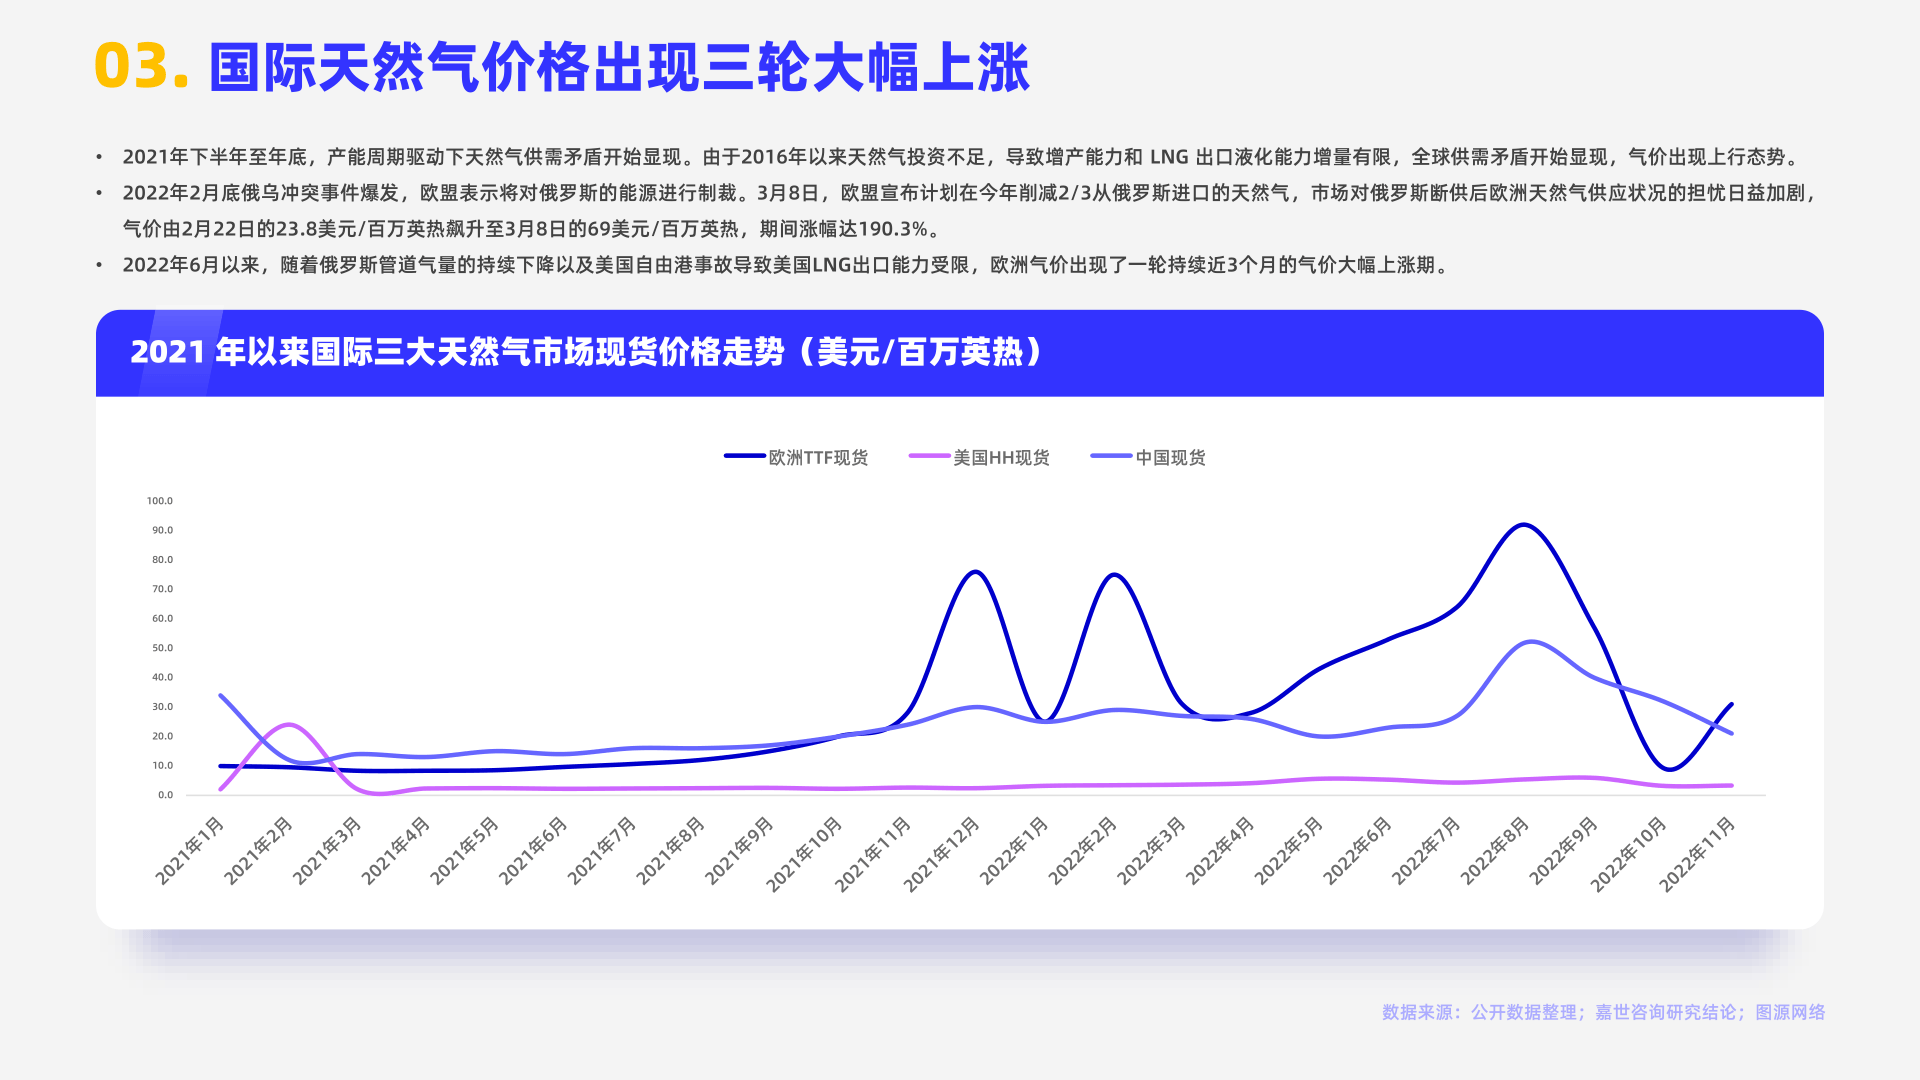Click the third bullet point marker

coord(99,265)
